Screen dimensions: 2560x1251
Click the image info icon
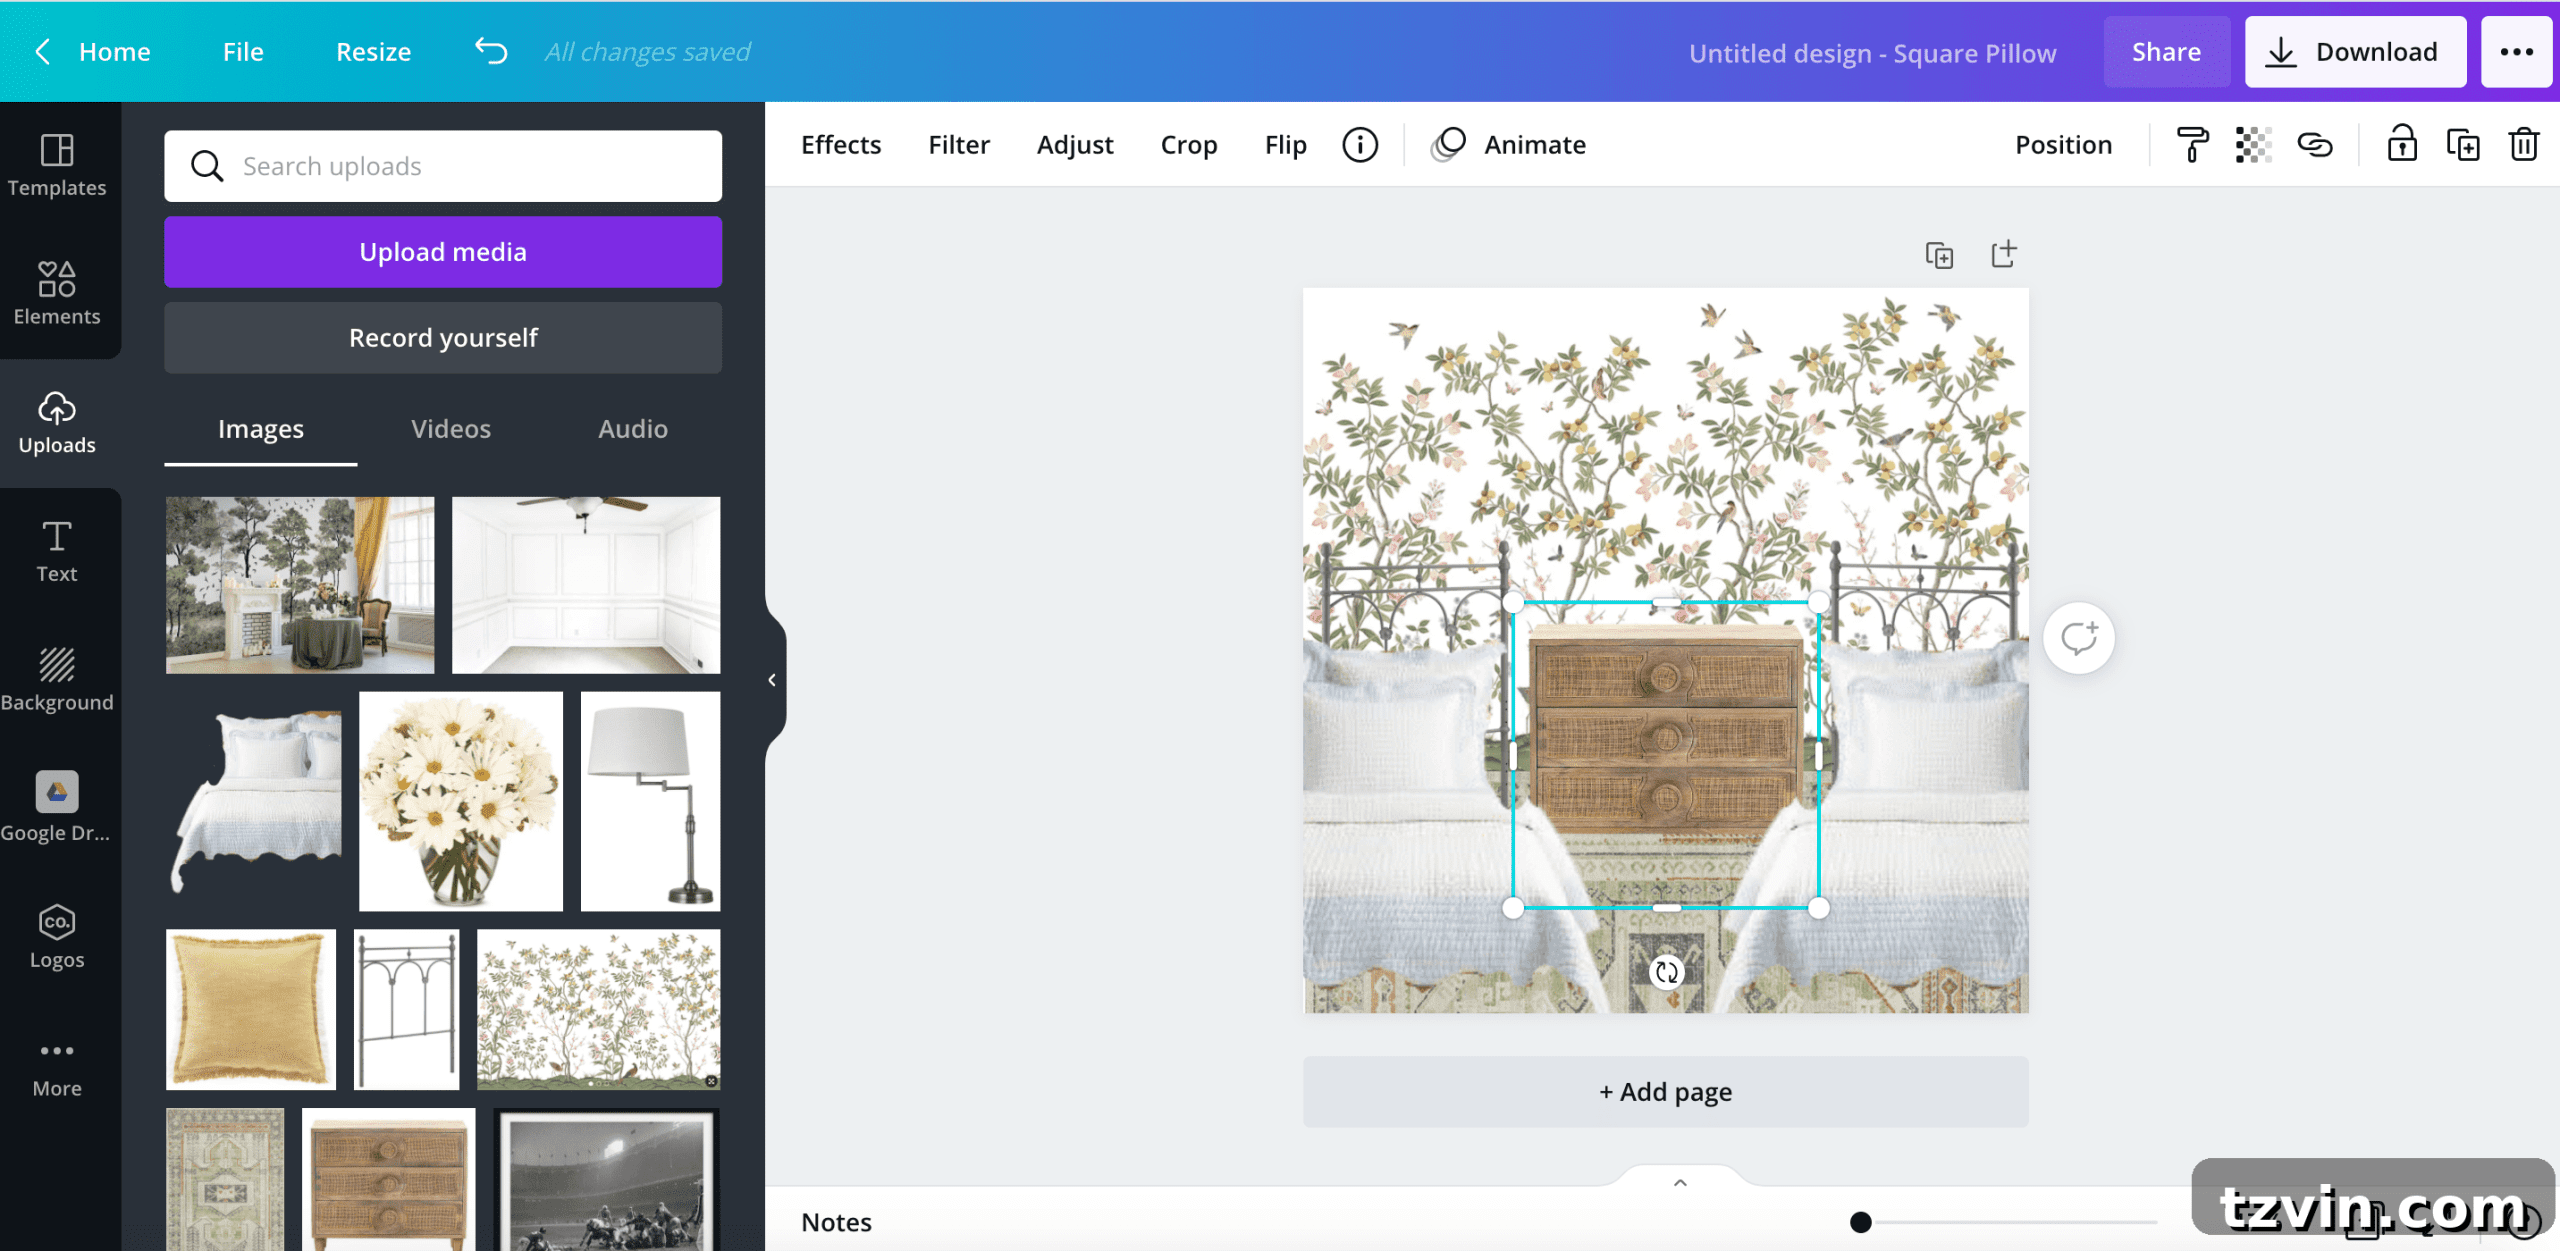click(1360, 145)
